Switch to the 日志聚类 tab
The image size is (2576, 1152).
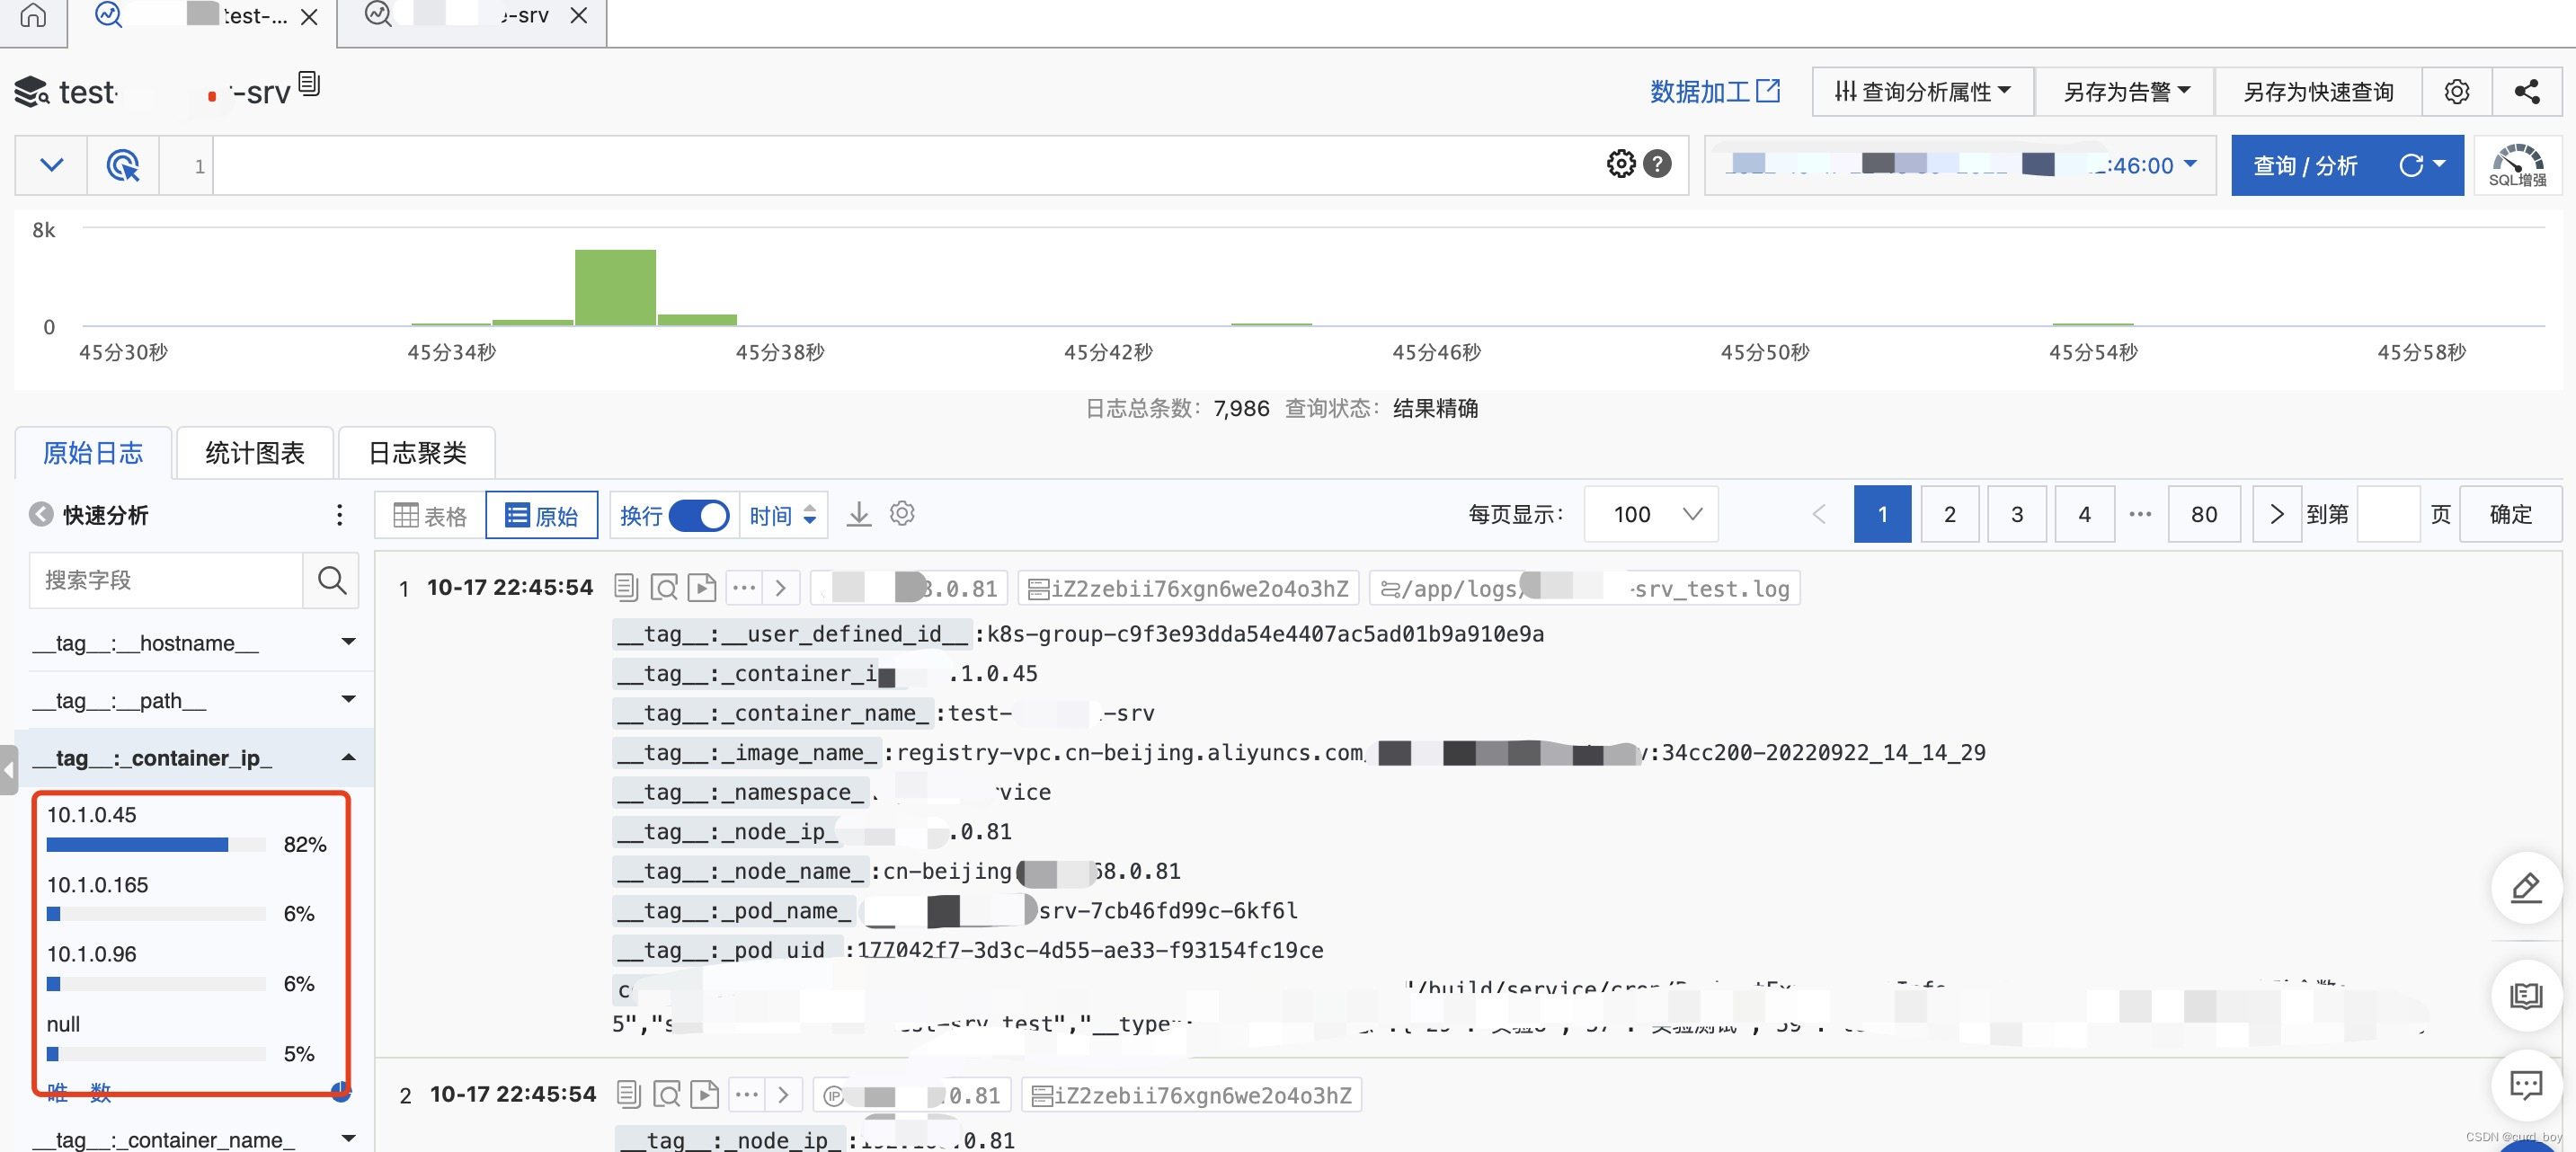[417, 453]
